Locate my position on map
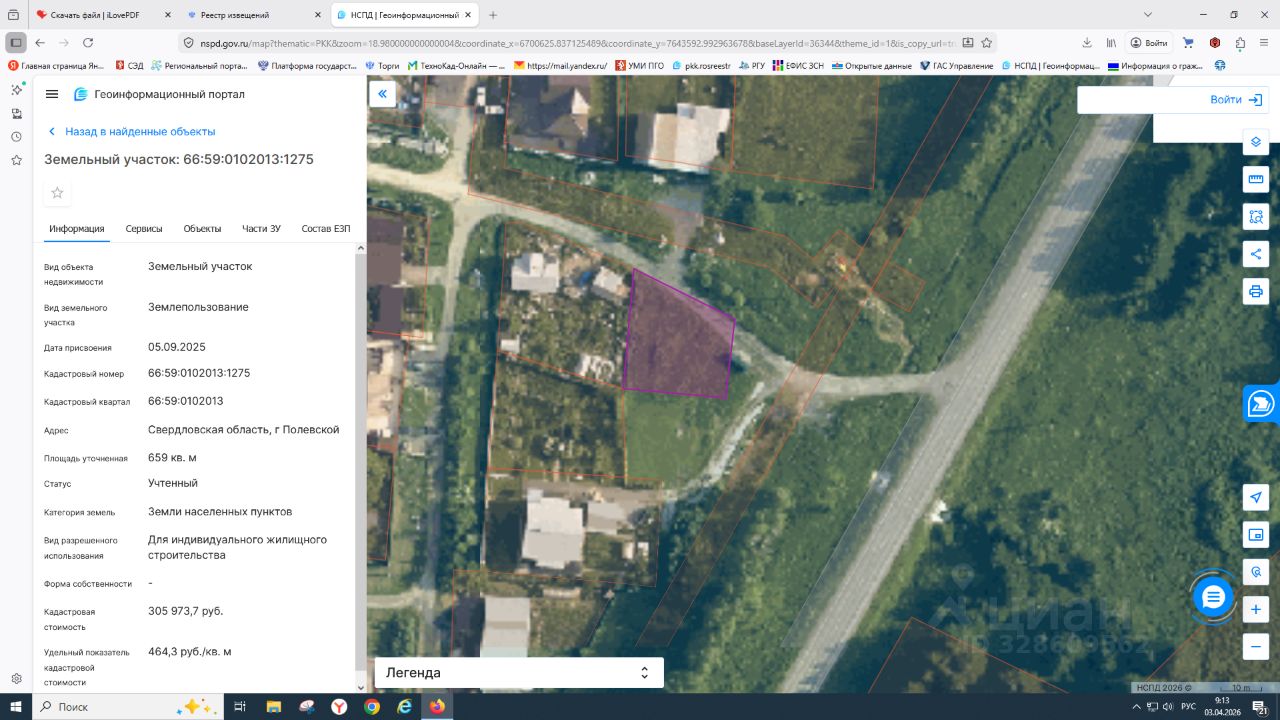This screenshot has width=1280, height=720. point(1256,497)
